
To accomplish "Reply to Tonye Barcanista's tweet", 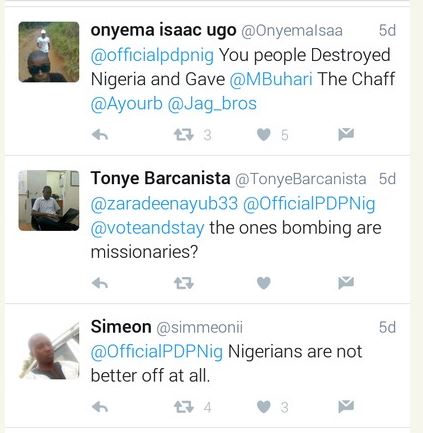I will click(100, 283).
